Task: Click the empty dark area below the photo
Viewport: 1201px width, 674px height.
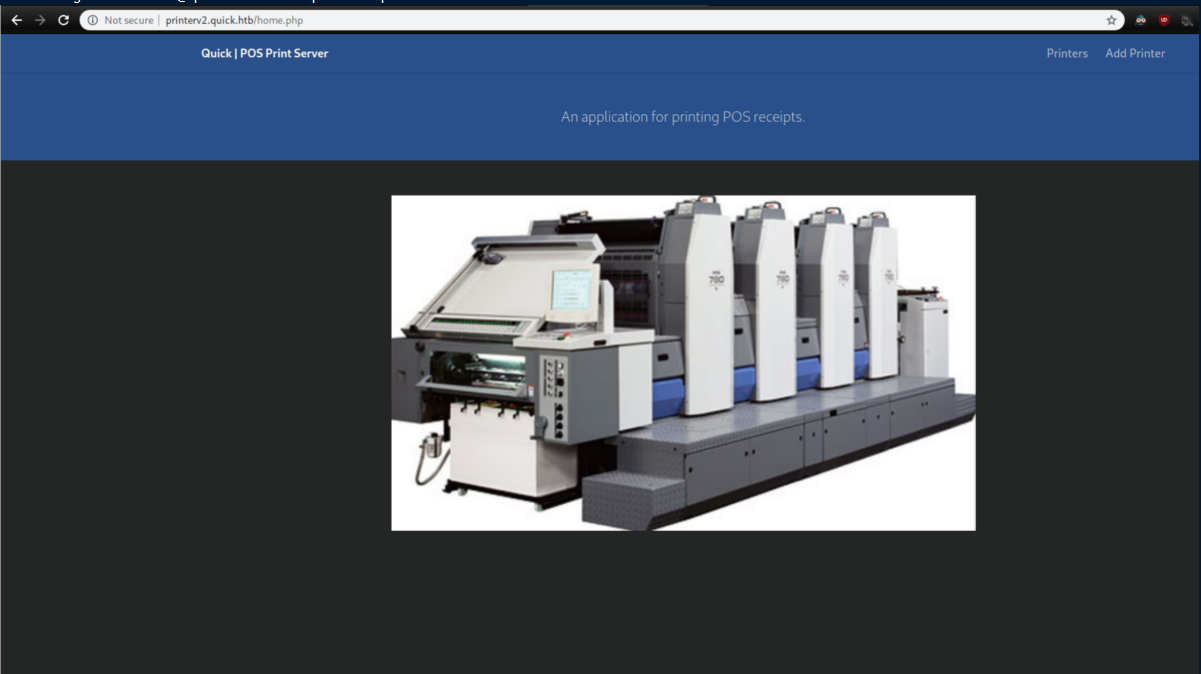Action: (x=680, y=600)
